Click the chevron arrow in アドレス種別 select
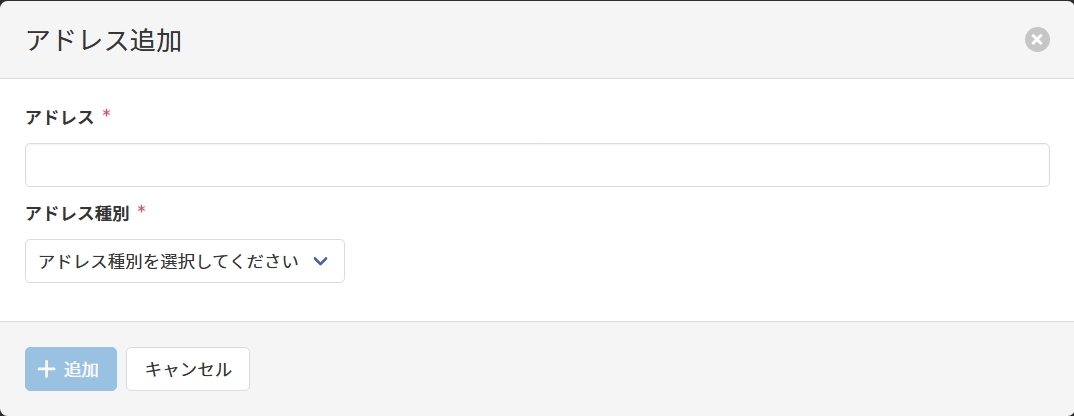1074x416 pixels. (x=320, y=261)
